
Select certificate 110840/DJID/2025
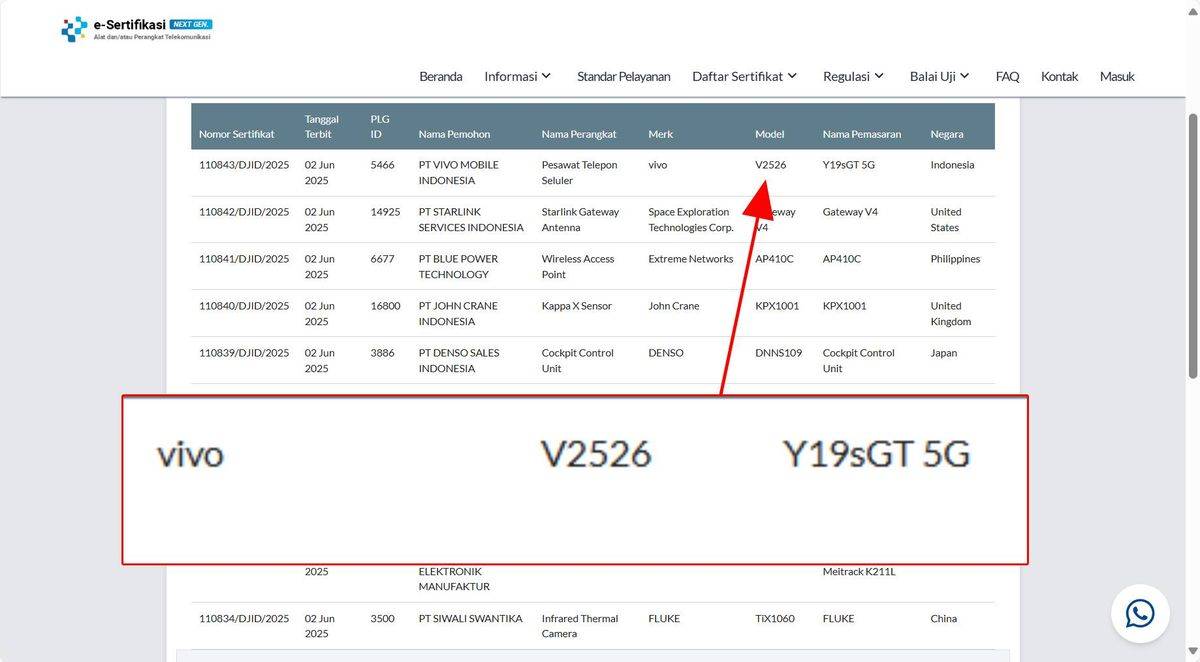(x=244, y=306)
